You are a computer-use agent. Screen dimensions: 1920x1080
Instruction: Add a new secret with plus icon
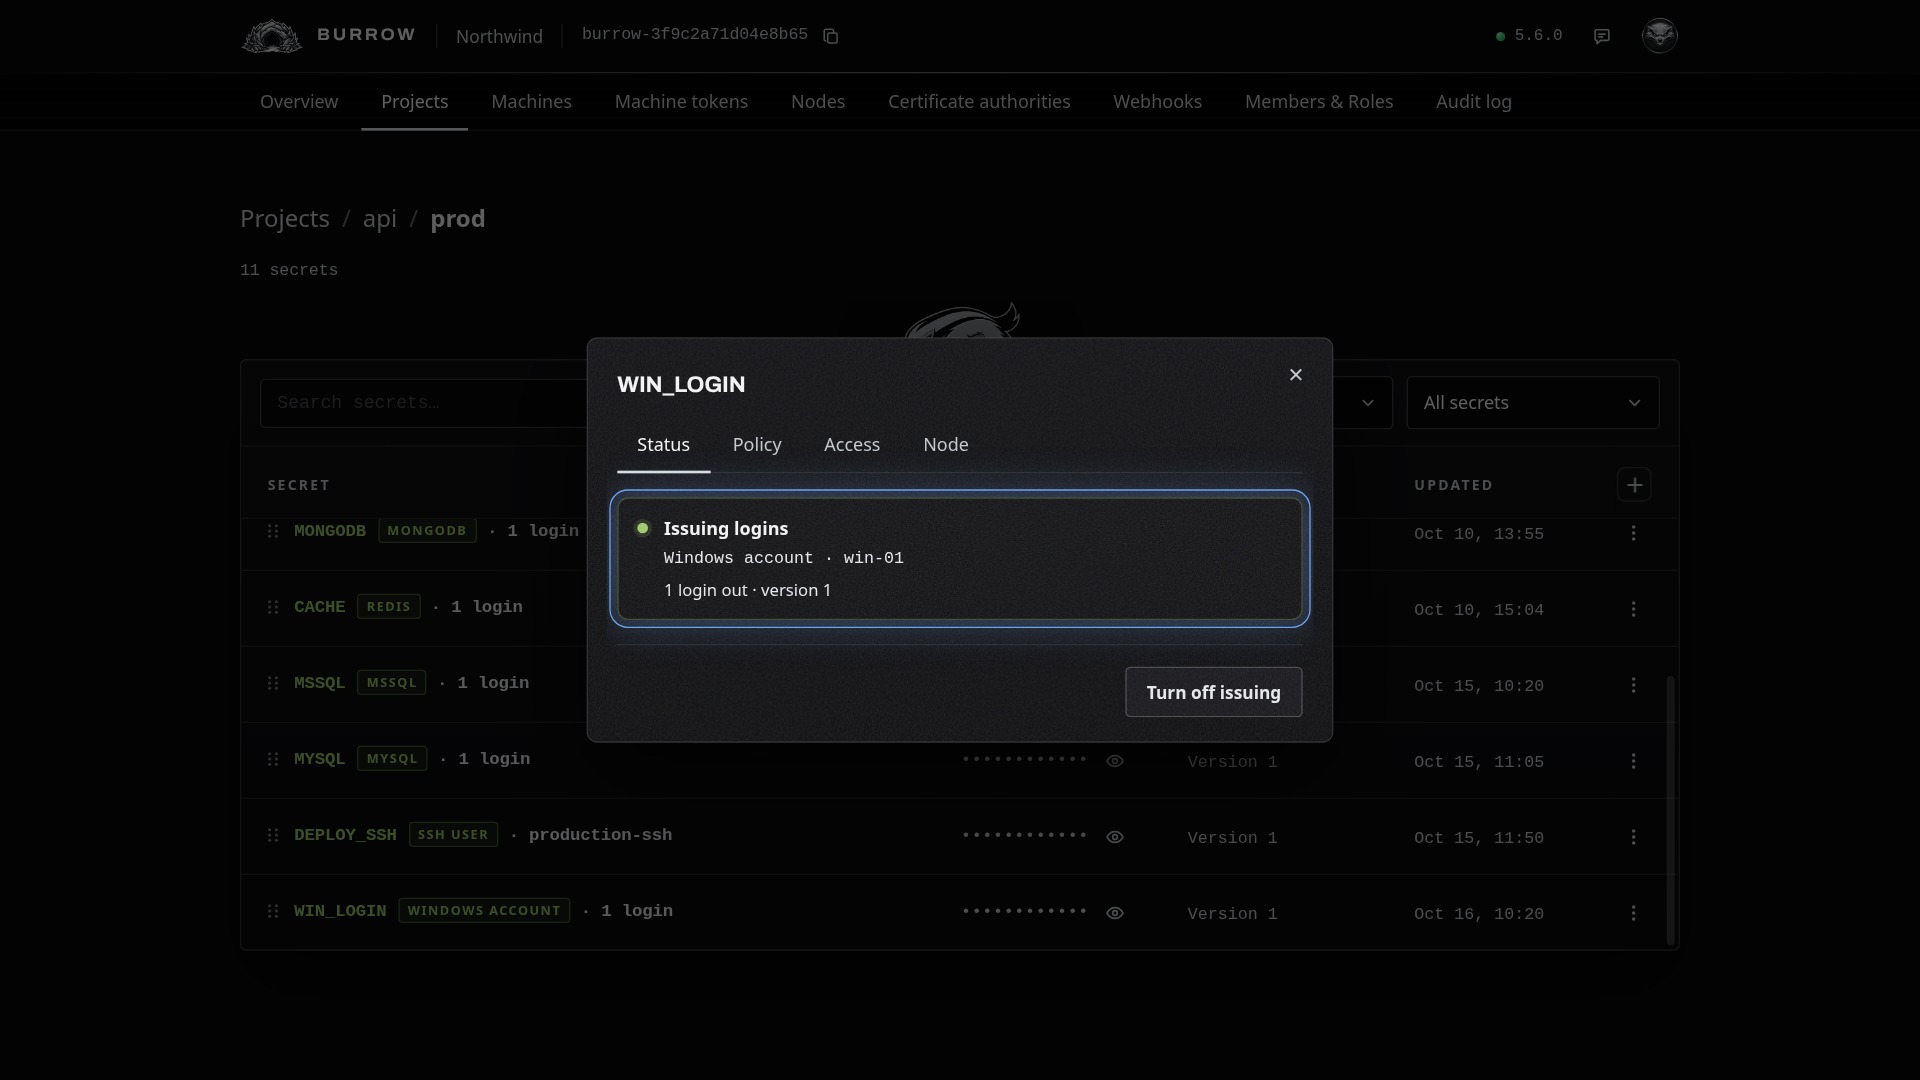1634,485
